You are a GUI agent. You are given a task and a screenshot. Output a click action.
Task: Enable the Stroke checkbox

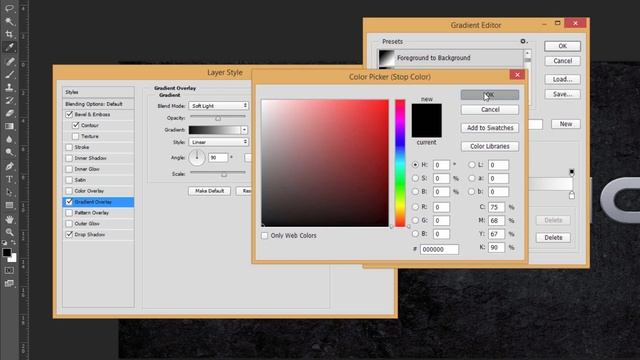click(69, 147)
